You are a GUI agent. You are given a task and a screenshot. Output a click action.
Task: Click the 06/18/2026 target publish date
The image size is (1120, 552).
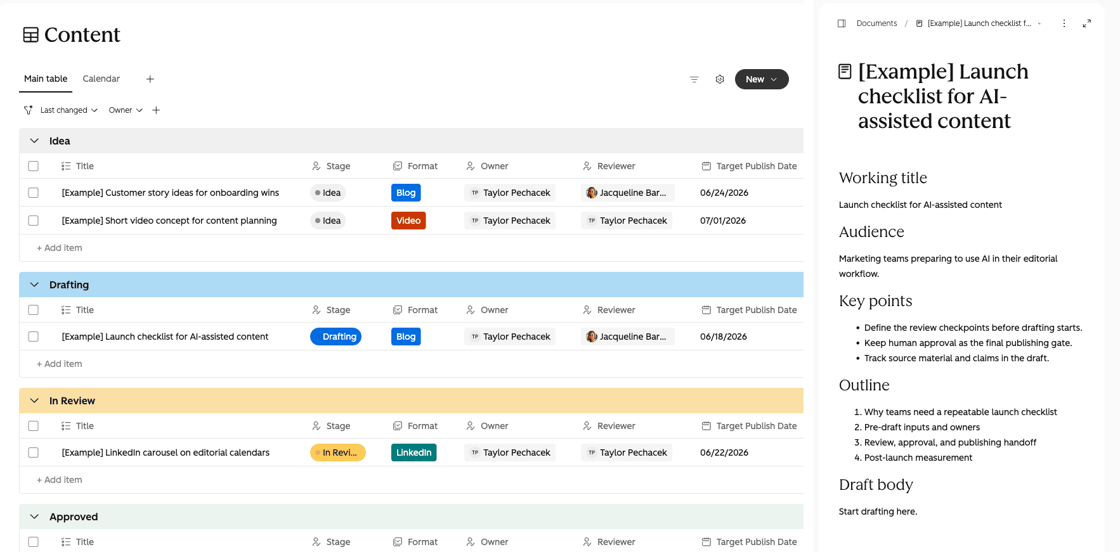(x=724, y=336)
